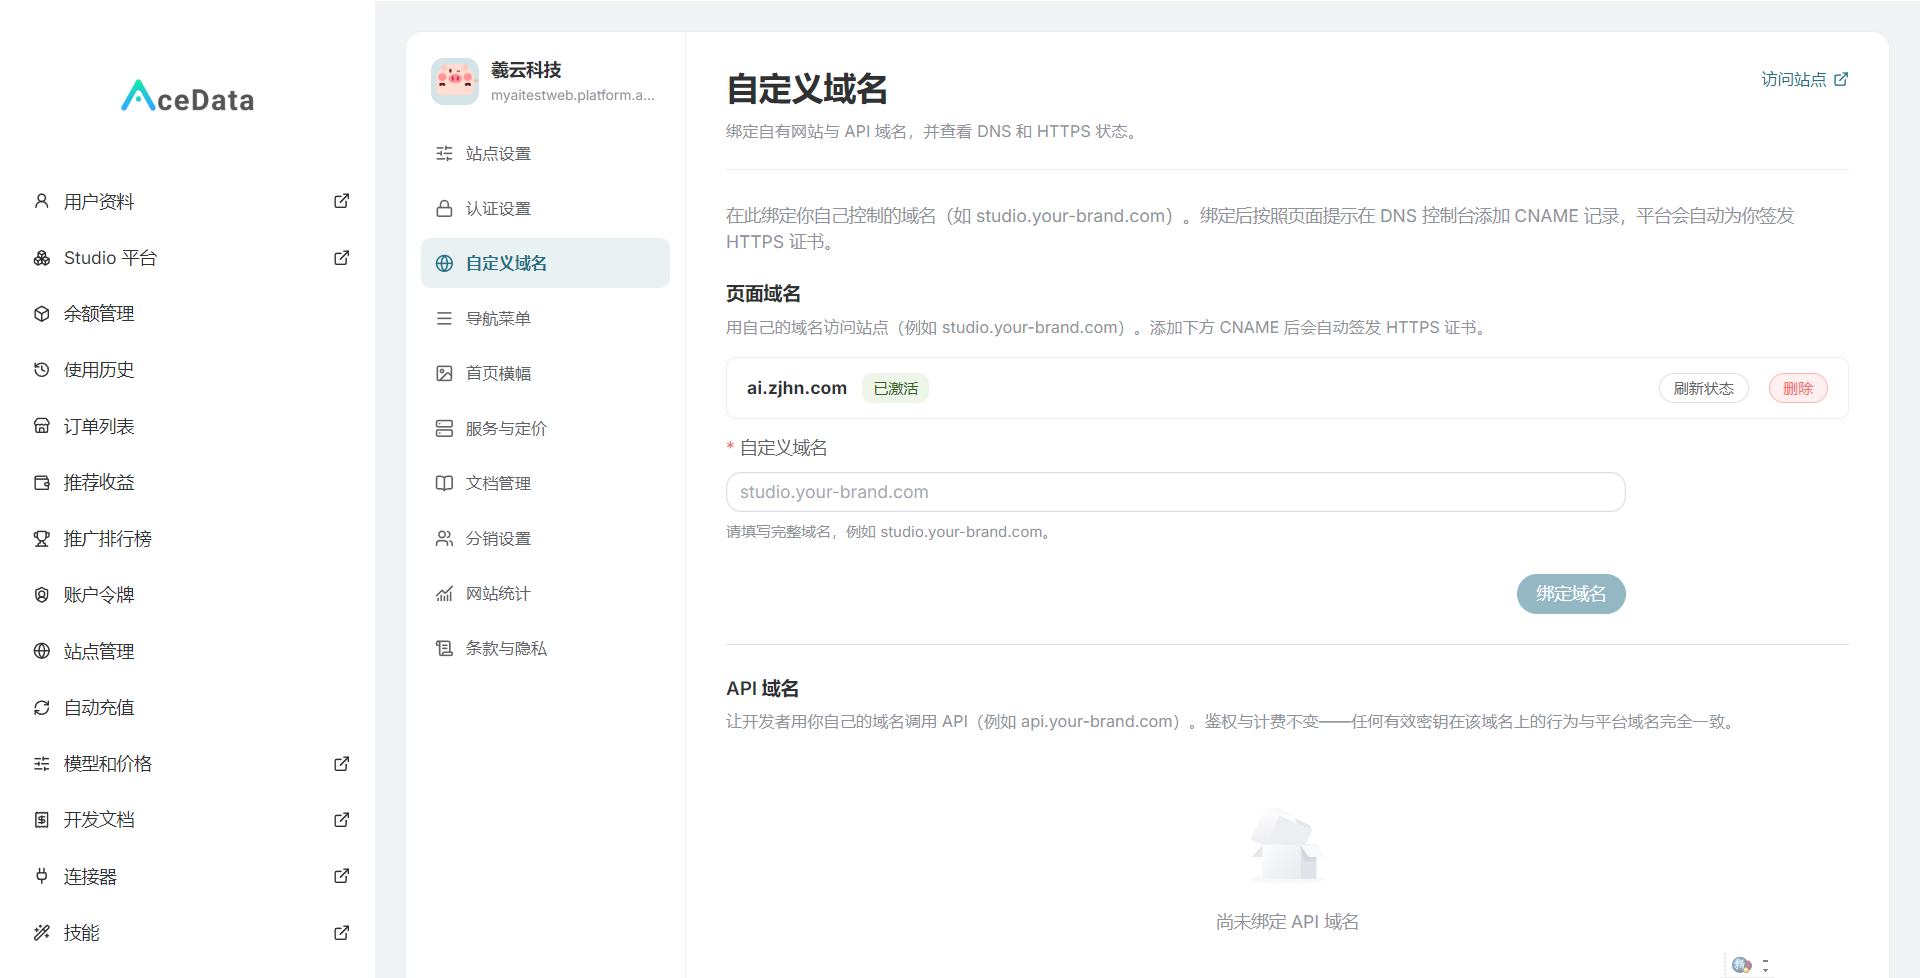This screenshot has width=1920, height=978.
Task: Click the image icon for 首页横幅
Action: 444,373
